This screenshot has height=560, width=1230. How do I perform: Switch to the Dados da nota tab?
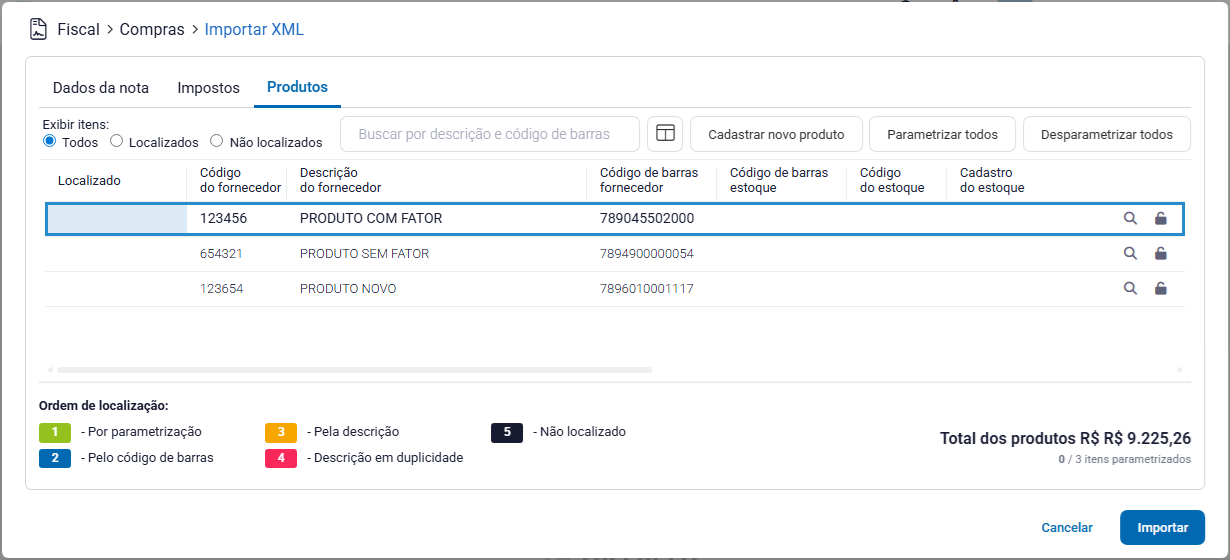[x=100, y=88]
